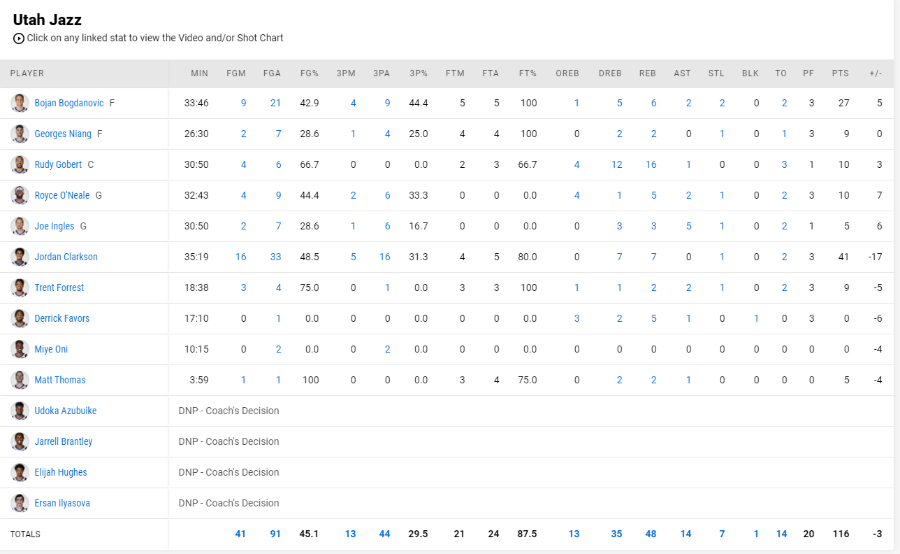View Miye Oni's 2 three-point attempts
Screen dimensions: 900x554
pyautogui.click(x=387, y=349)
